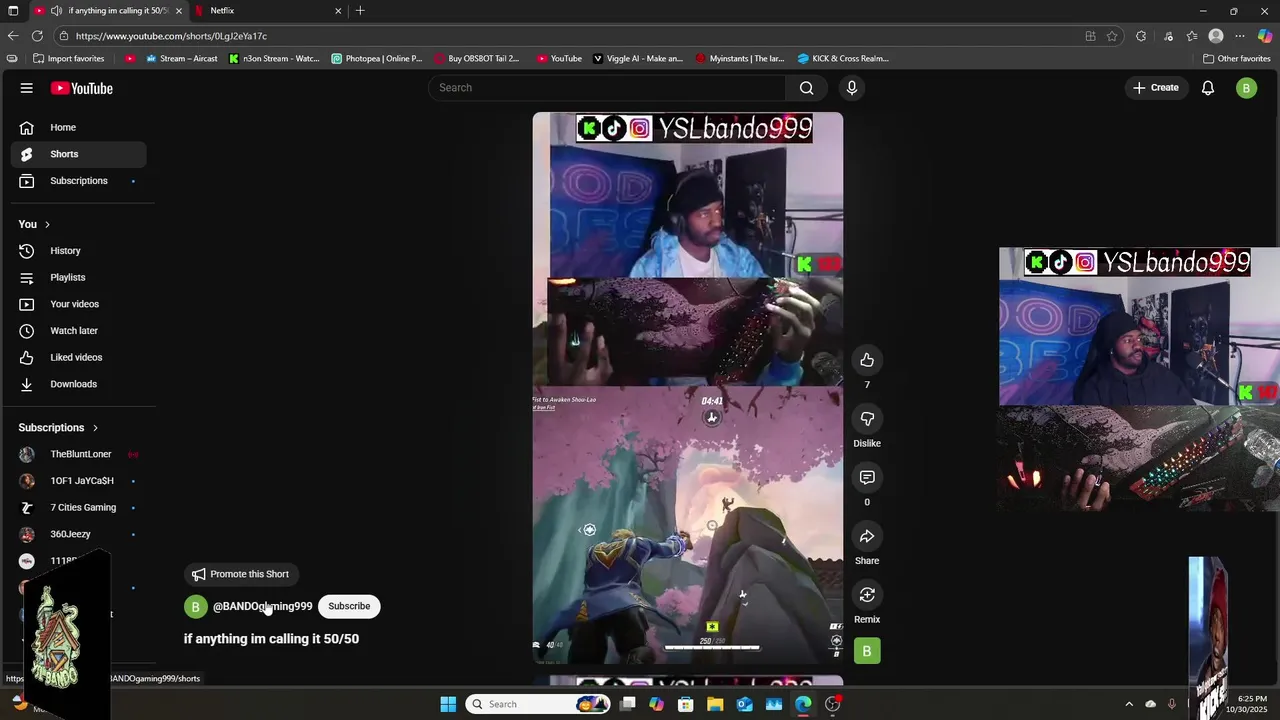This screenshot has width=1280, height=720.
Task: Refresh the page
Action: point(37,36)
